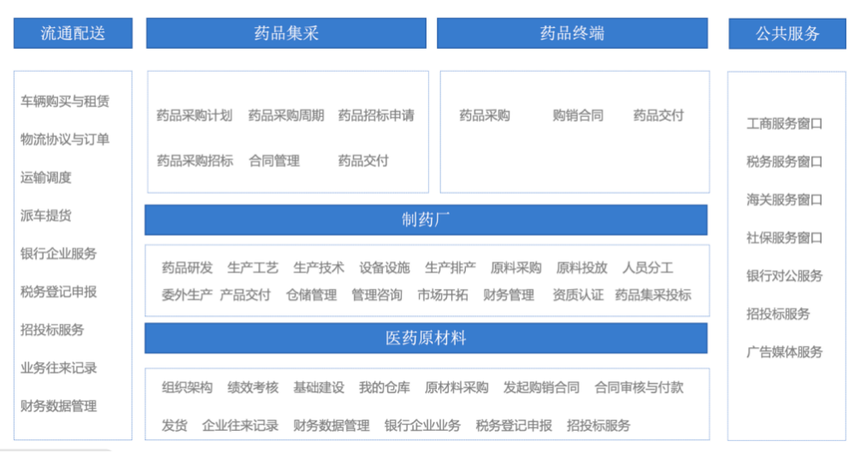Click the 流通配送 header
860x453 pixels.
coord(73,33)
